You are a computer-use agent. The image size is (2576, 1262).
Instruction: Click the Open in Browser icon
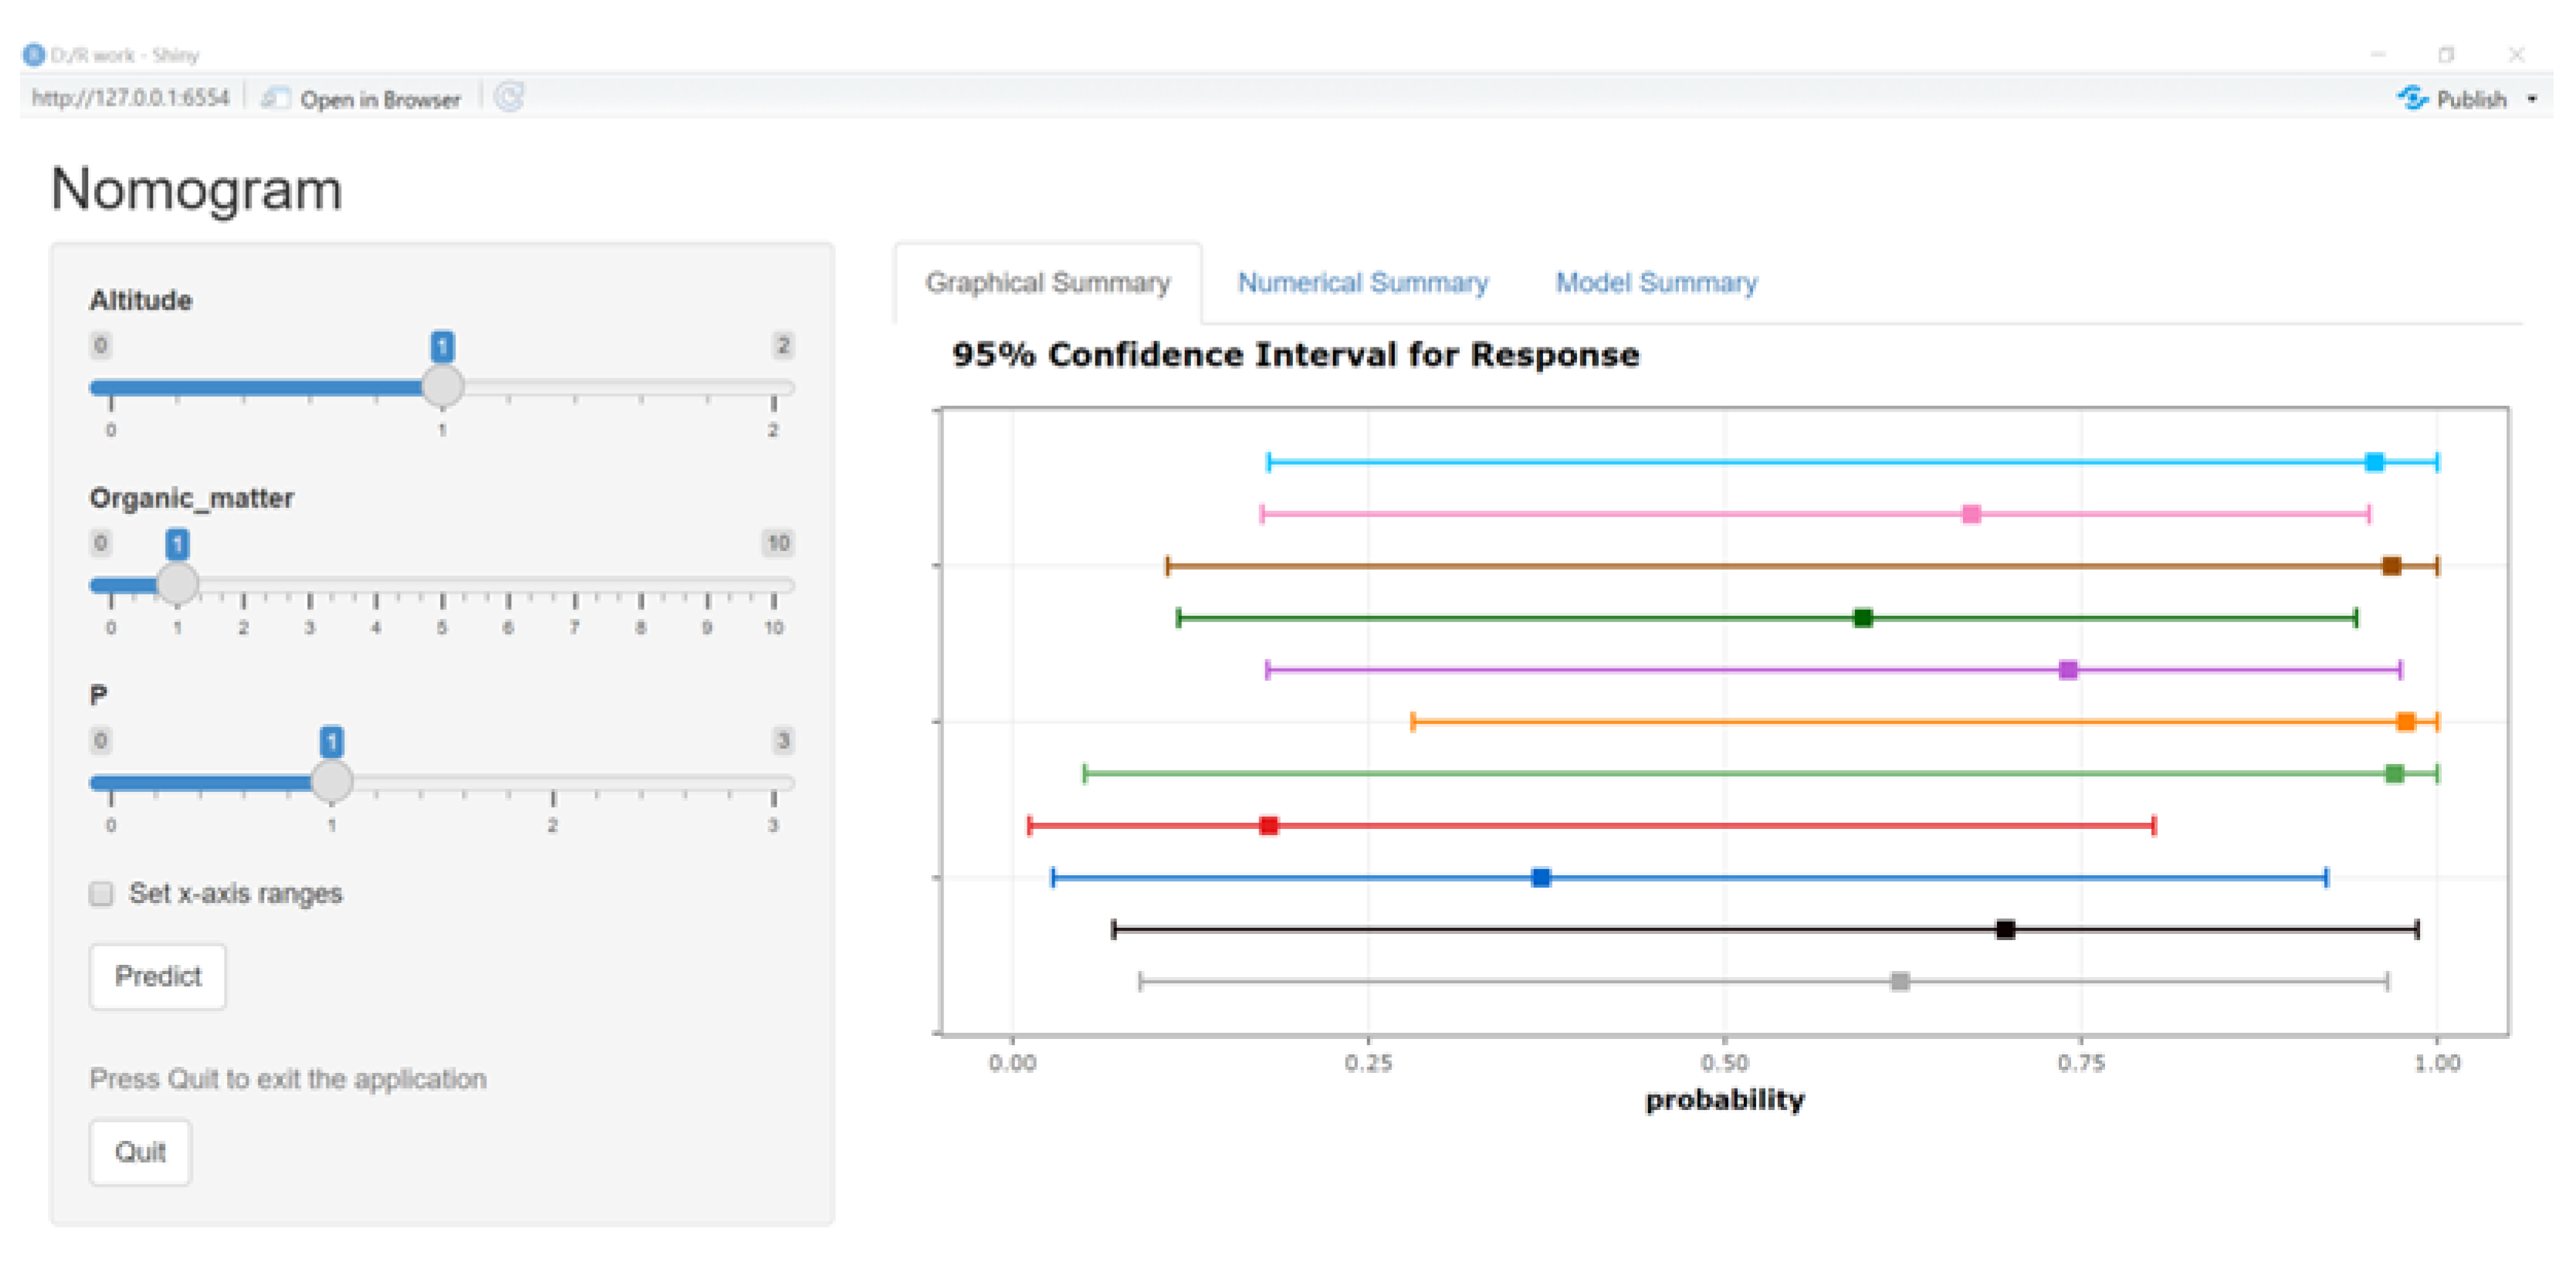pos(275,98)
